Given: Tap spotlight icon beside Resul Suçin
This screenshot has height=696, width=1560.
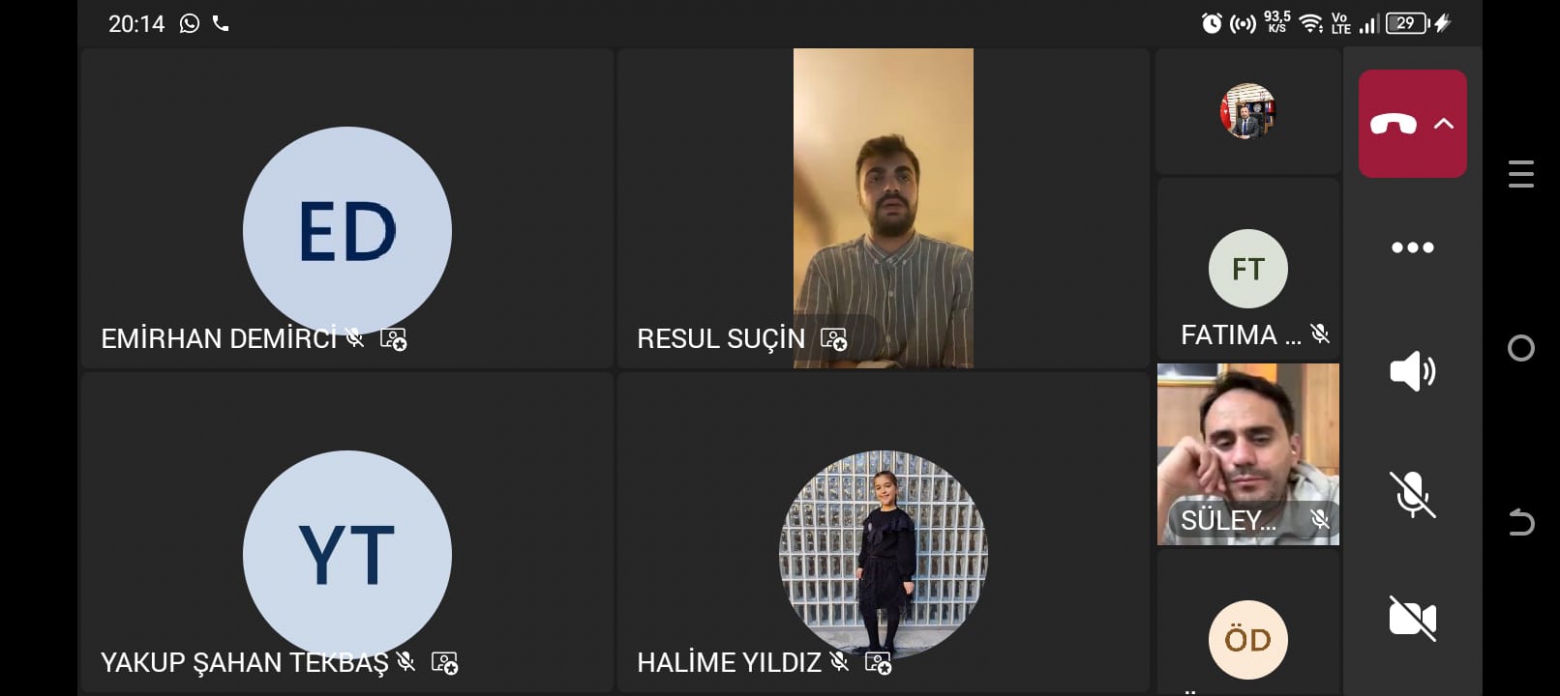Looking at the screenshot, I should pos(833,339).
